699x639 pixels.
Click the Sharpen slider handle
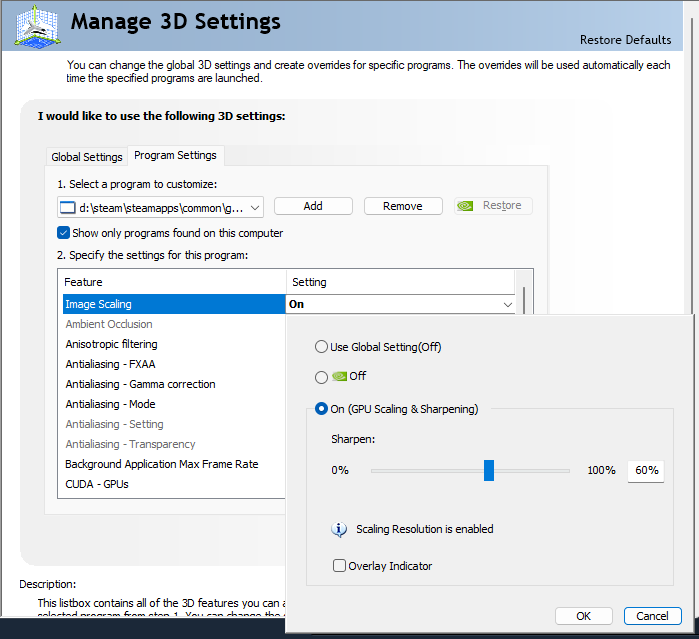click(489, 470)
